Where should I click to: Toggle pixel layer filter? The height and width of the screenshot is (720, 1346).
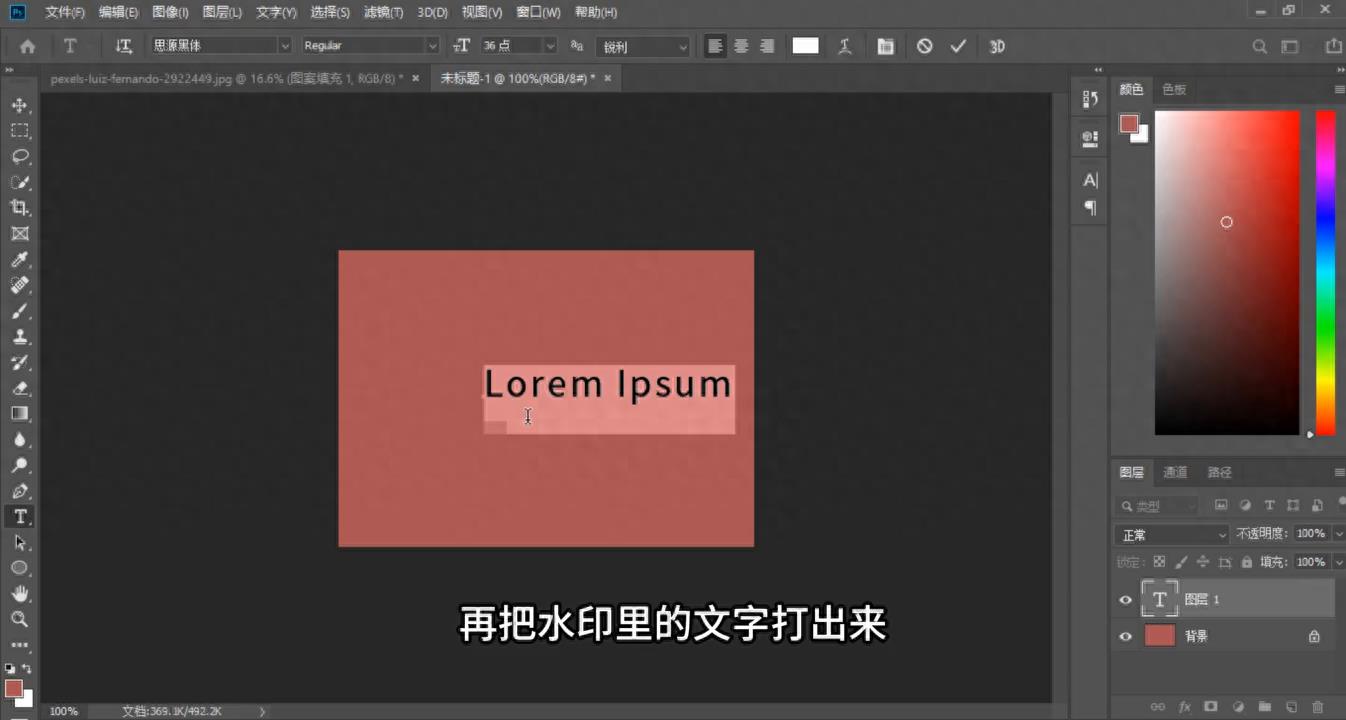tap(1221, 506)
